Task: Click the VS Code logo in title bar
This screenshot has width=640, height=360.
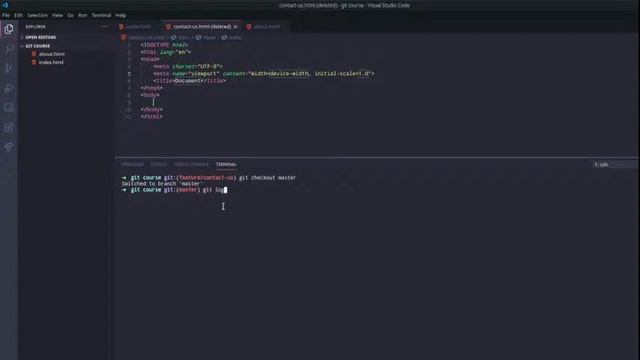Action: click(x=5, y=5)
